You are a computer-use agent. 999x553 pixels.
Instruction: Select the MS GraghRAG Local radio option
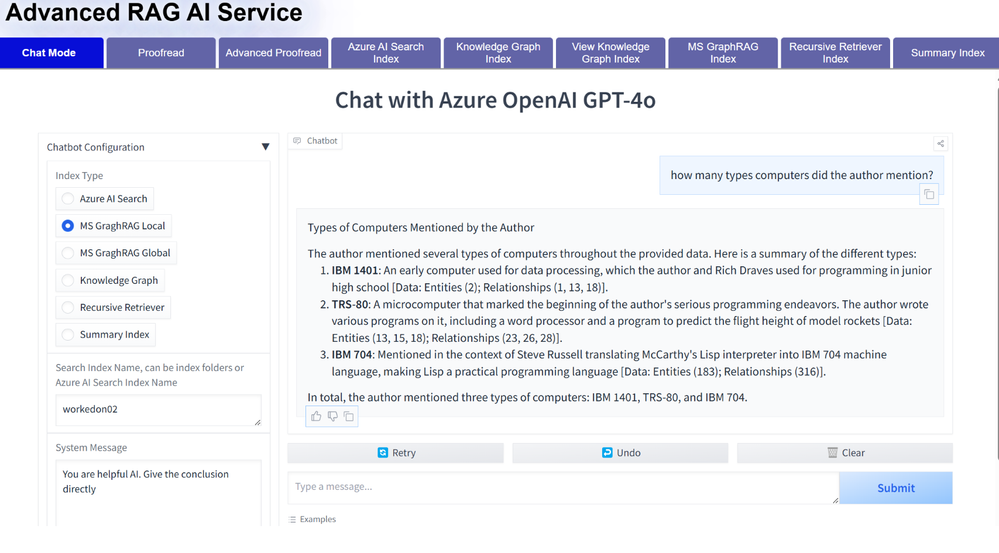pos(68,226)
